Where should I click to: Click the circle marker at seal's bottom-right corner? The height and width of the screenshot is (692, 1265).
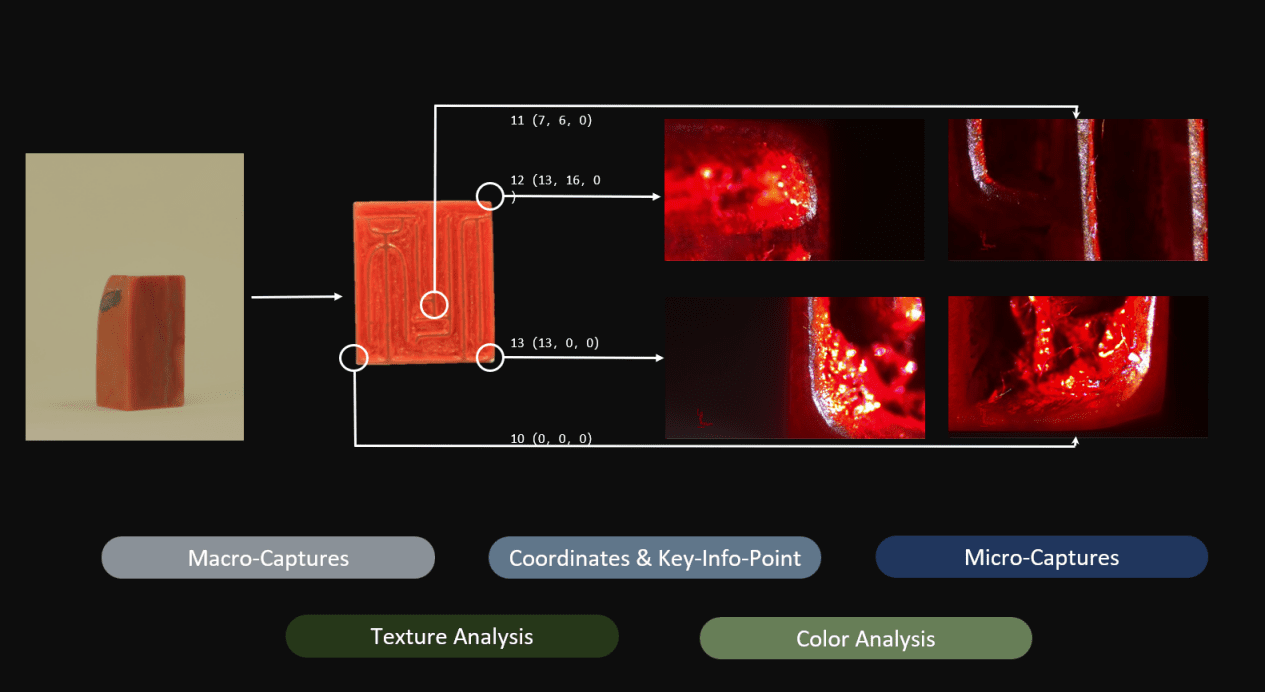point(489,357)
